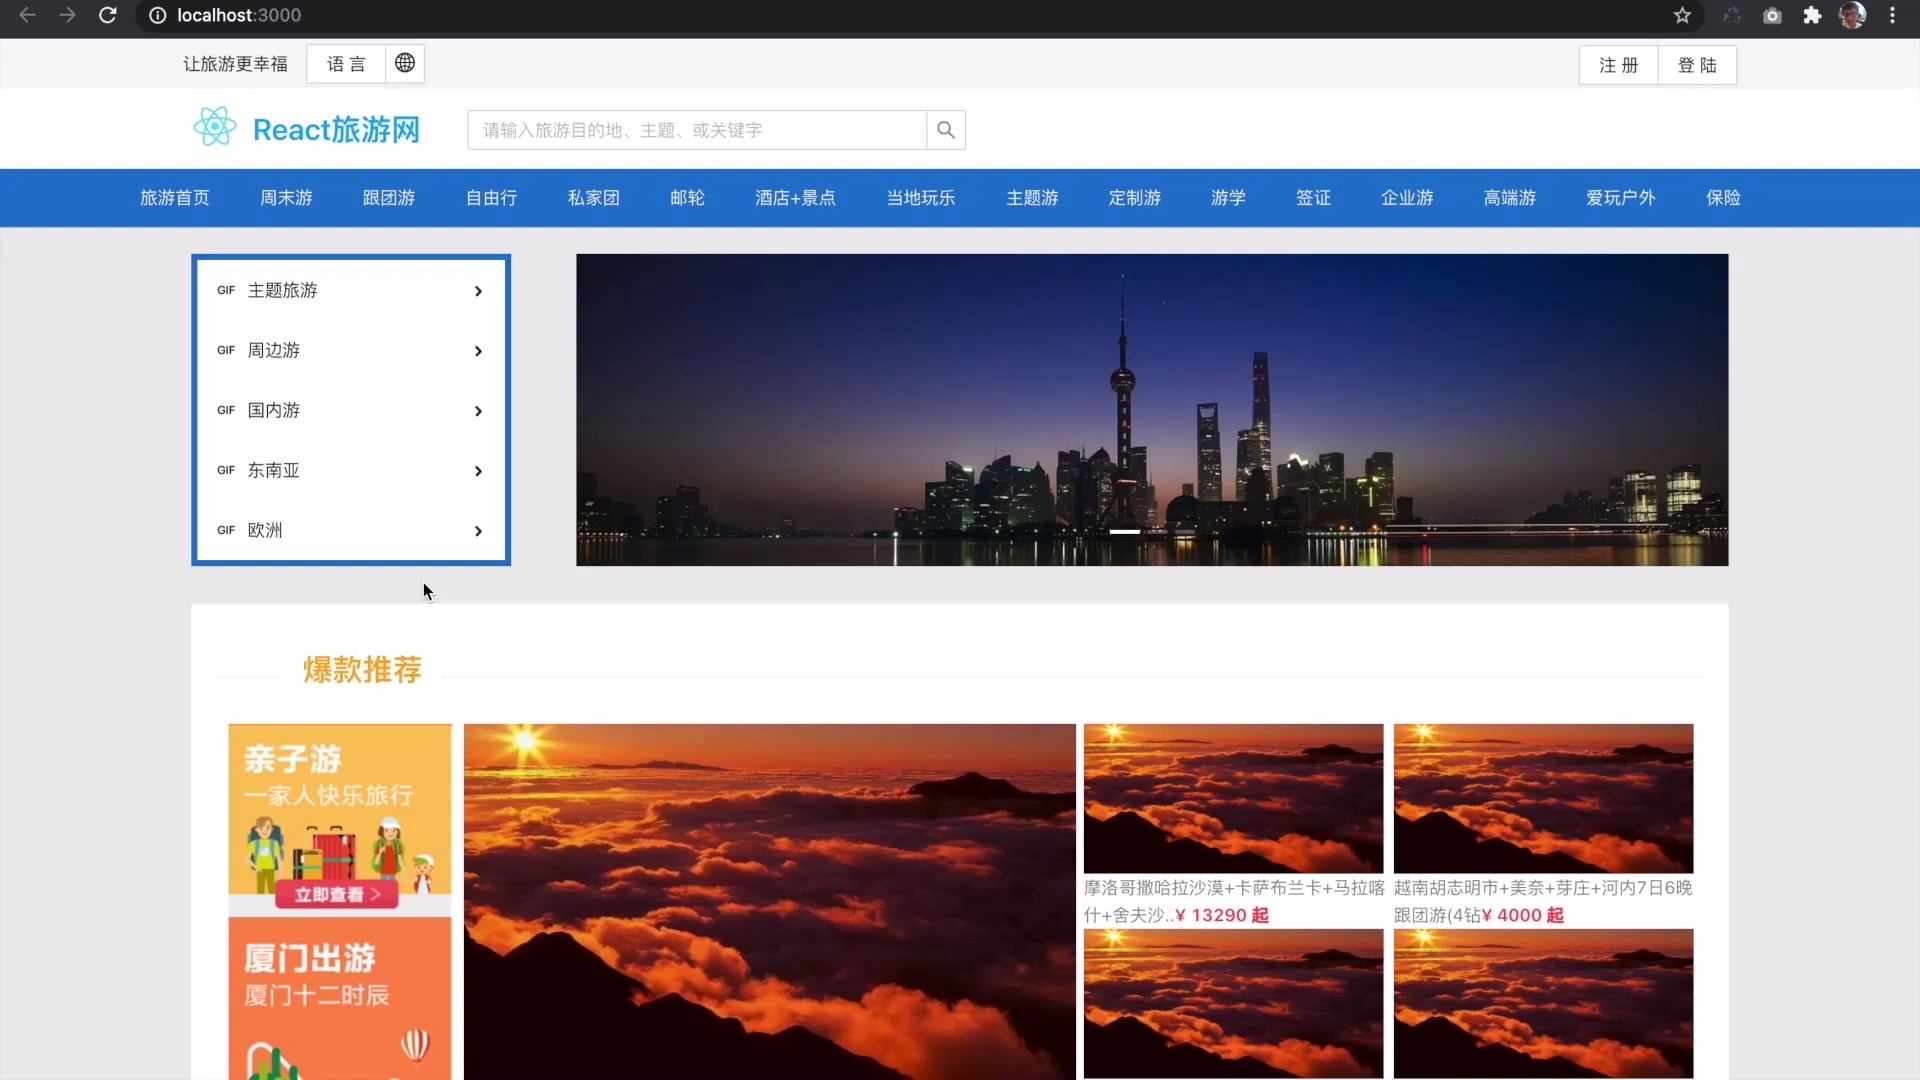Screen dimensions: 1920x1080
Task: Click GIF icon beside 欧洲
Action: (x=226, y=530)
